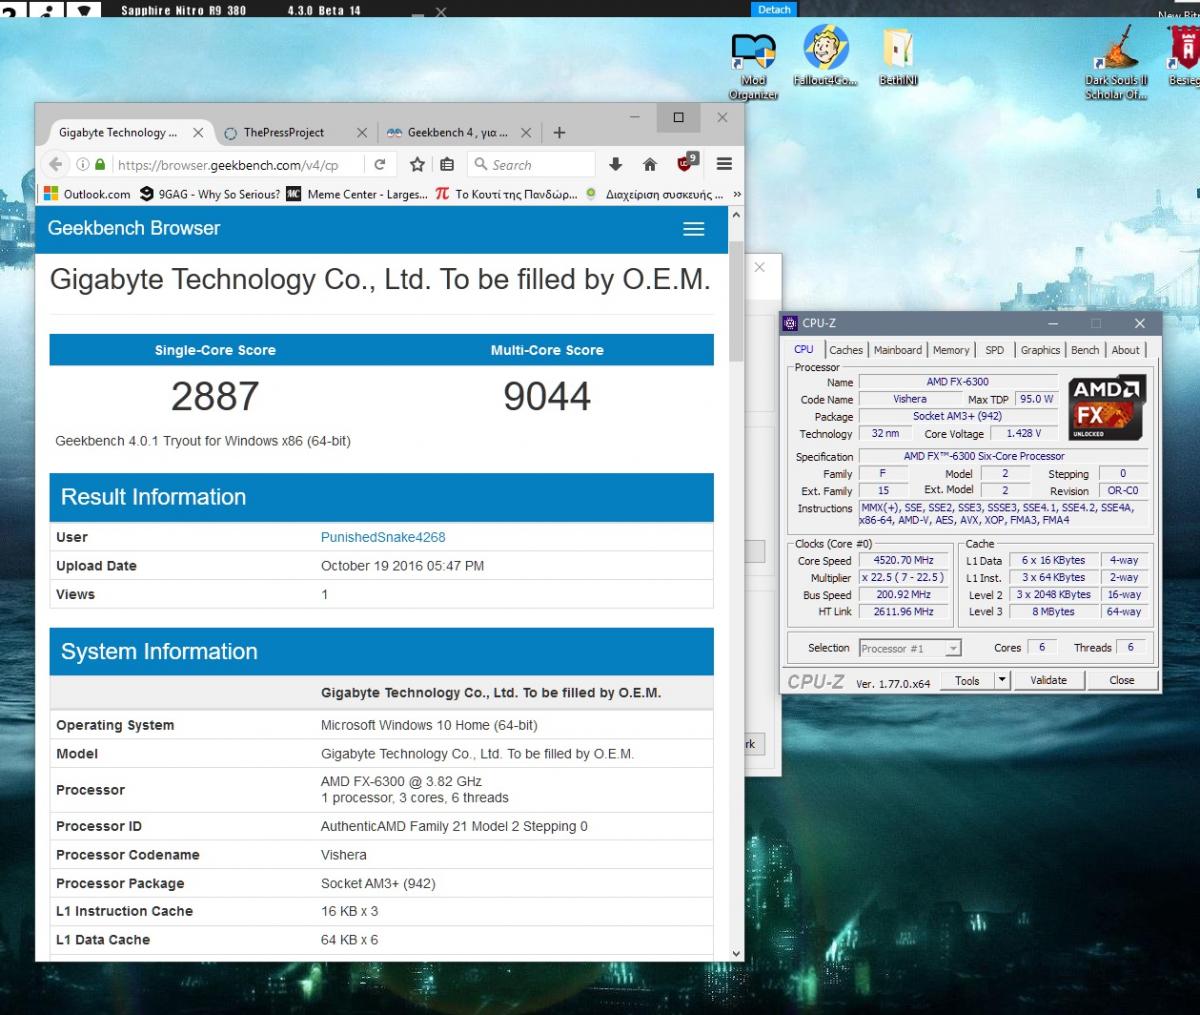Open the About tab in CPU-Z
This screenshot has height=1015, width=1200.
(x=1125, y=350)
